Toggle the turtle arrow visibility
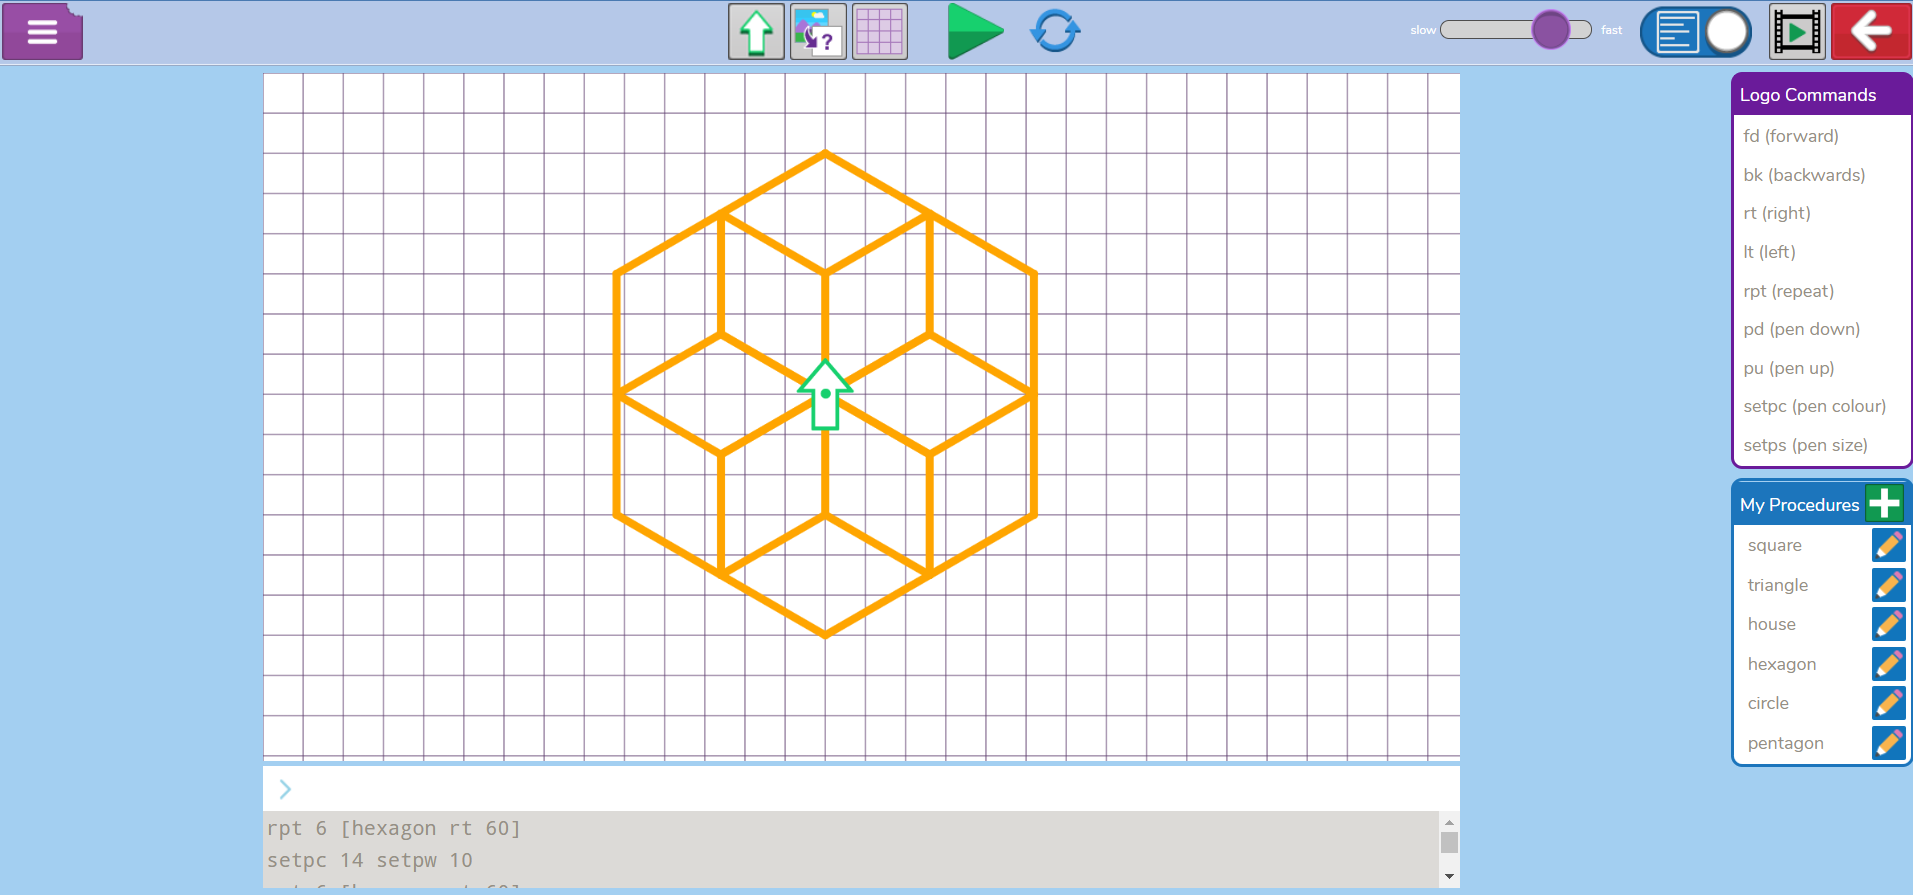 756,32
